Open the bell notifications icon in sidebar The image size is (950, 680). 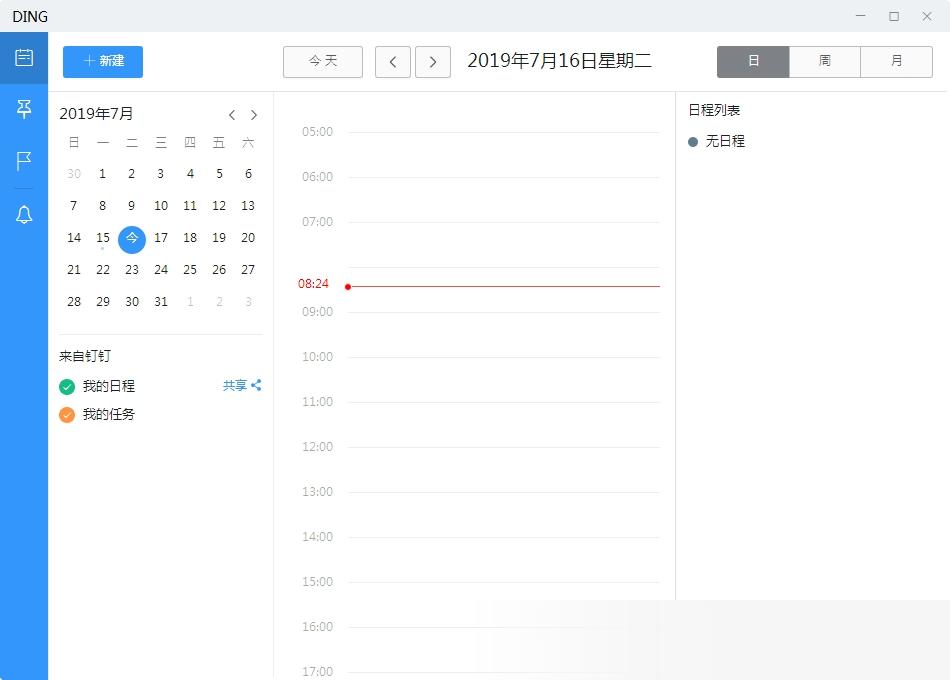24,215
